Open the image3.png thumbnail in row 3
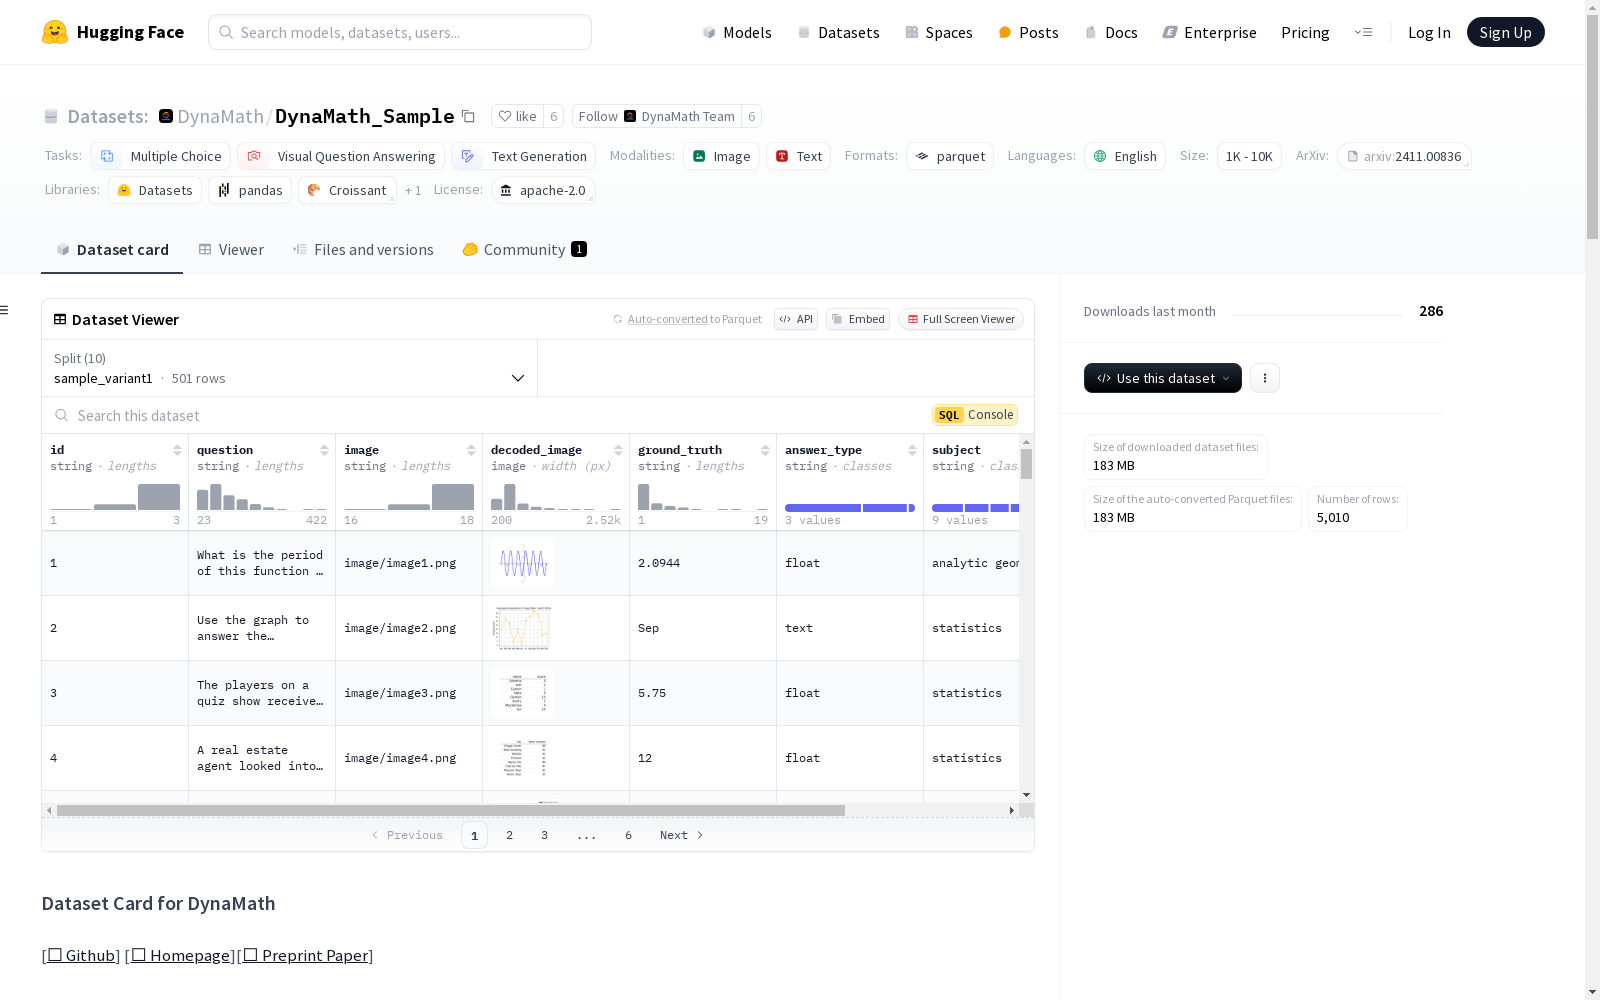The image size is (1600, 1000). coord(524,693)
